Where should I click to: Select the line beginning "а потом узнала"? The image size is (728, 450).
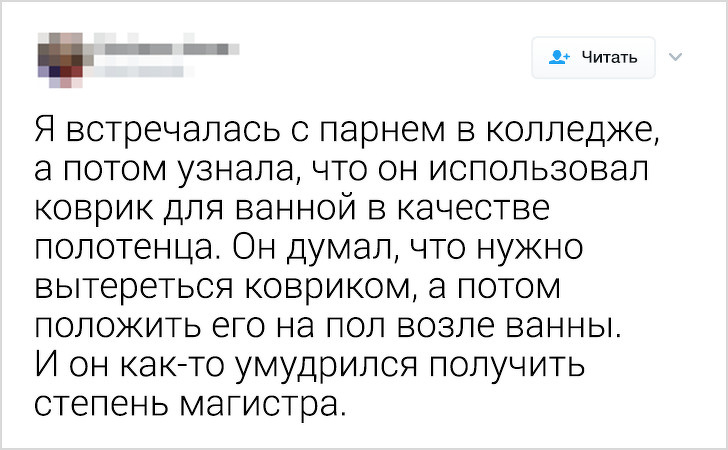[340, 173]
